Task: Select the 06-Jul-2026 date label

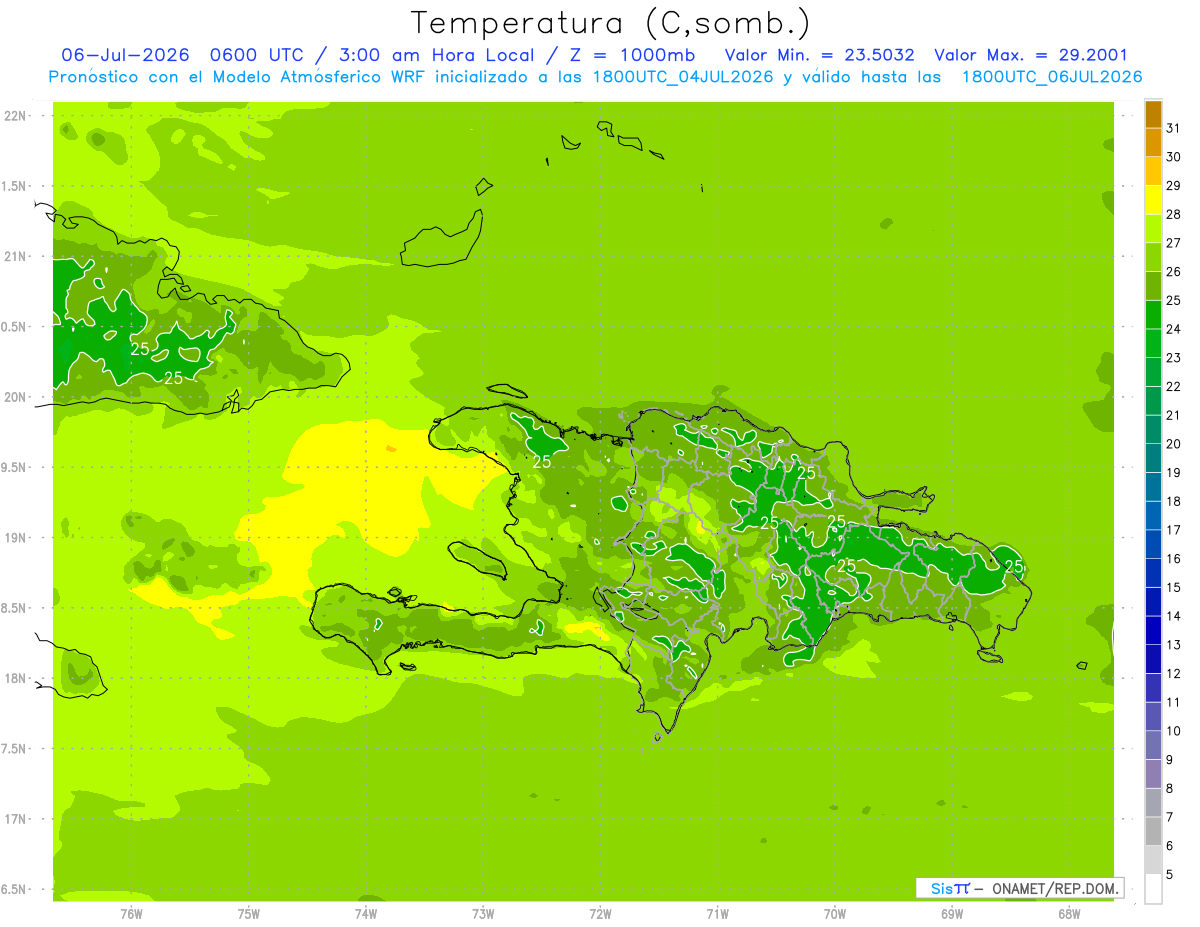Action: pos(126,55)
